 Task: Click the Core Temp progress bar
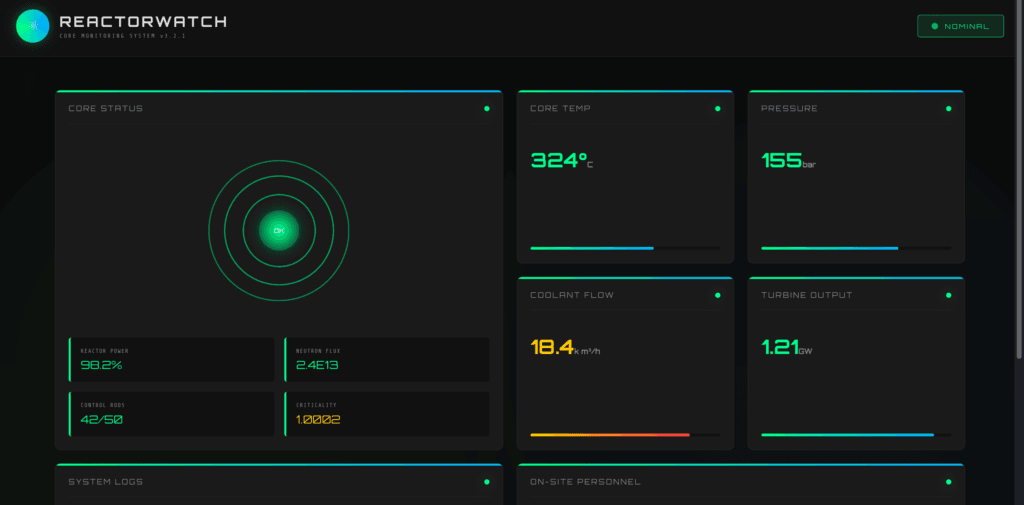(625, 248)
